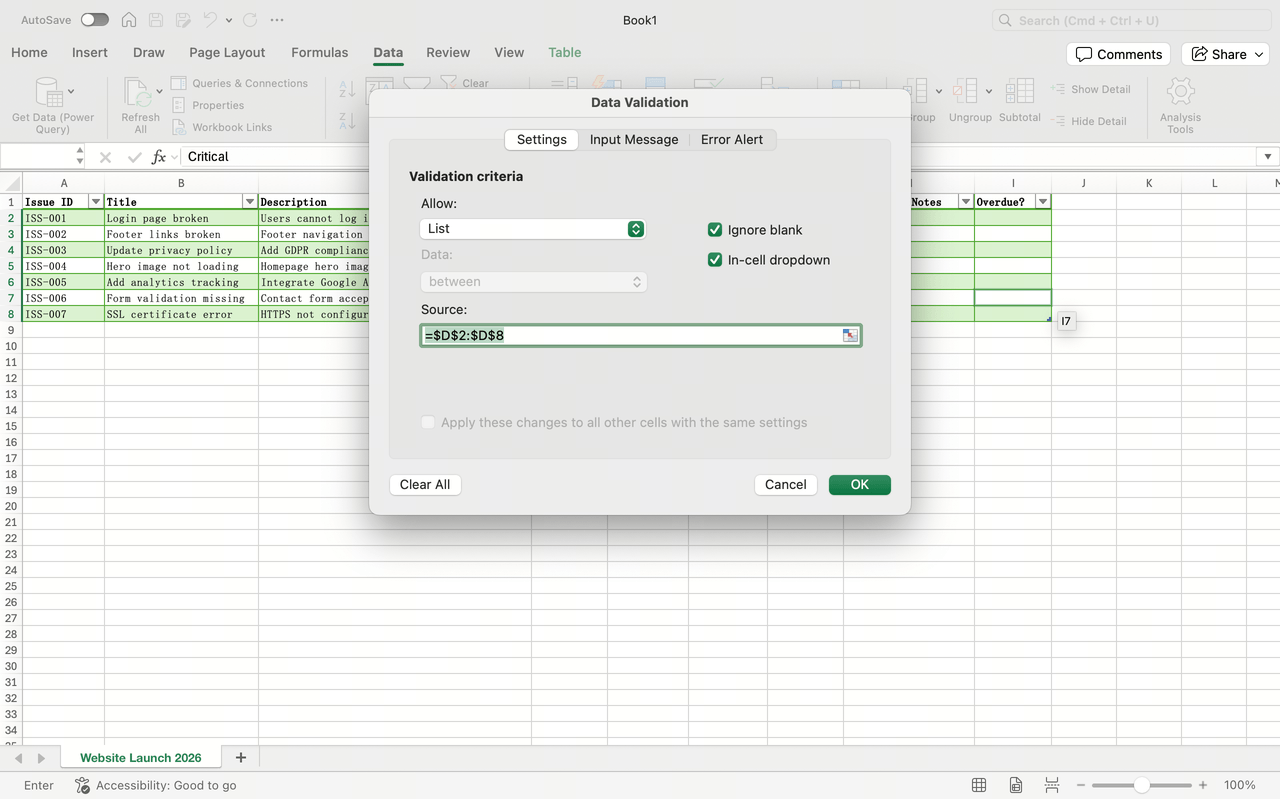Go to the Home icon in title bar
Image resolution: width=1280 pixels, height=799 pixels.
coord(129,20)
